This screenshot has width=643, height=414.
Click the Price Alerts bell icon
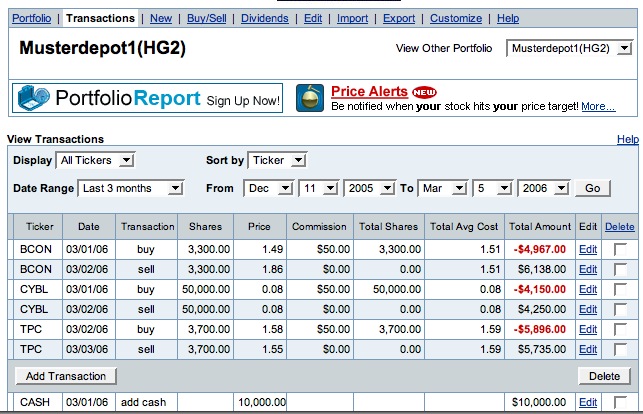pos(310,98)
